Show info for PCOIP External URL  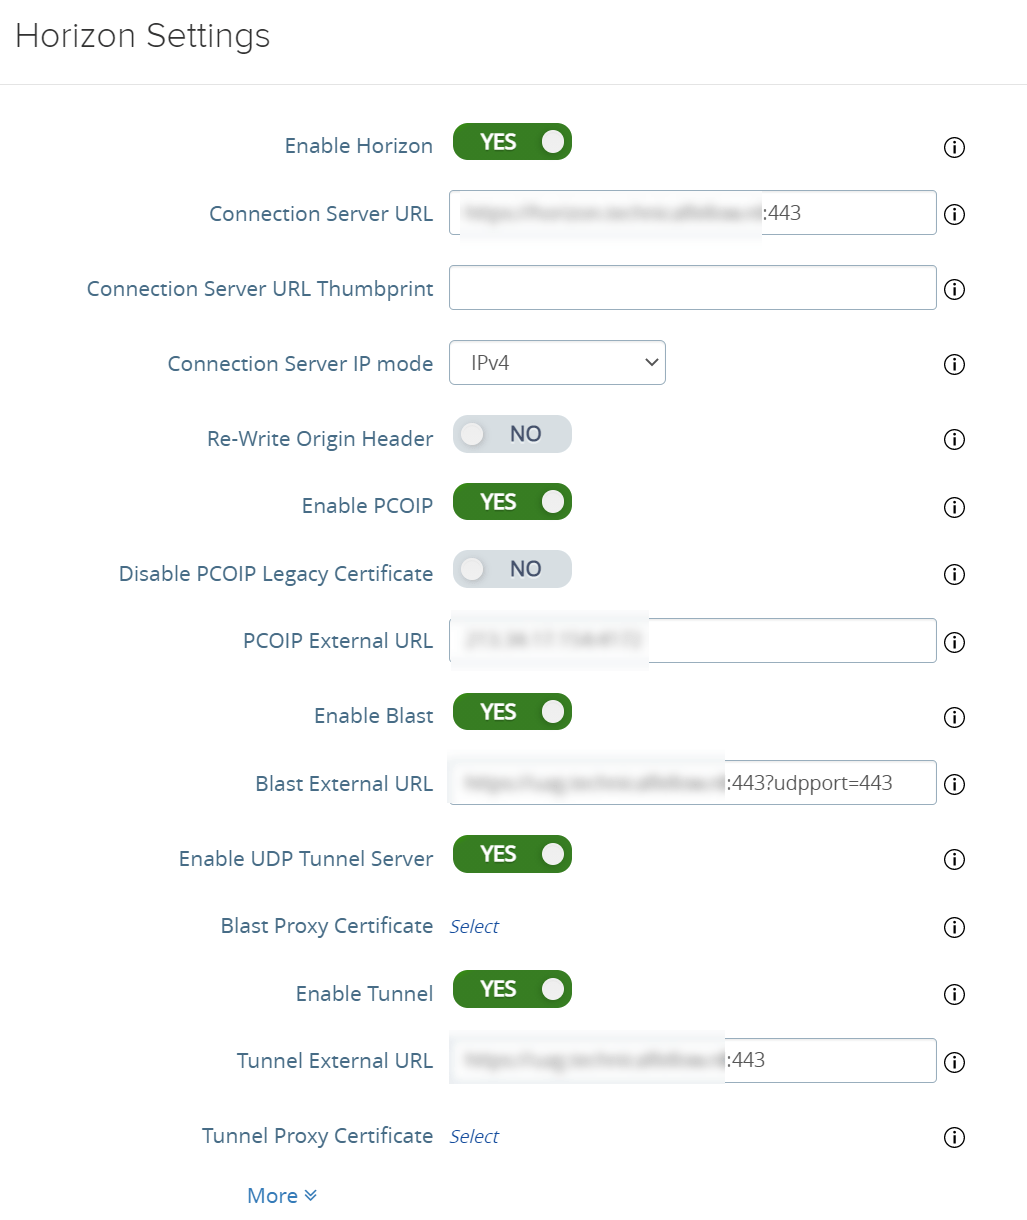pyautogui.click(x=954, y=642)
